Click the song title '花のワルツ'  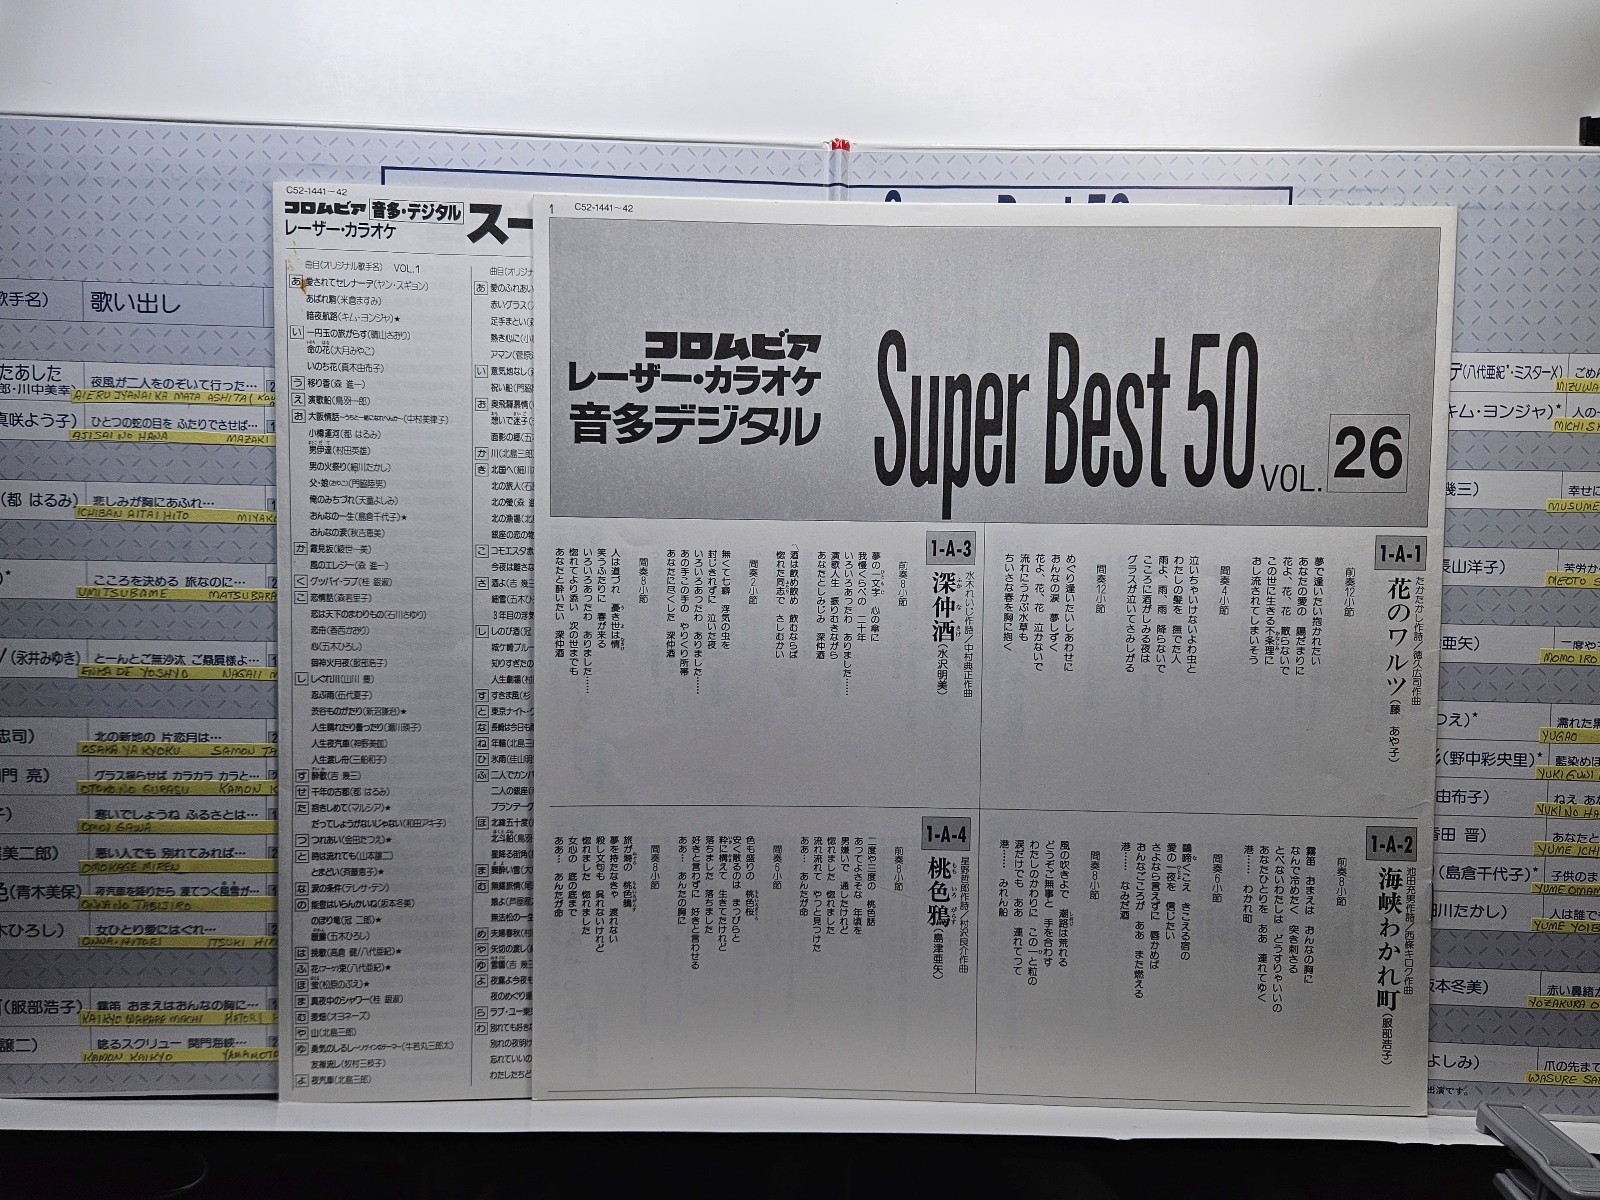[x=1397, y=639]
